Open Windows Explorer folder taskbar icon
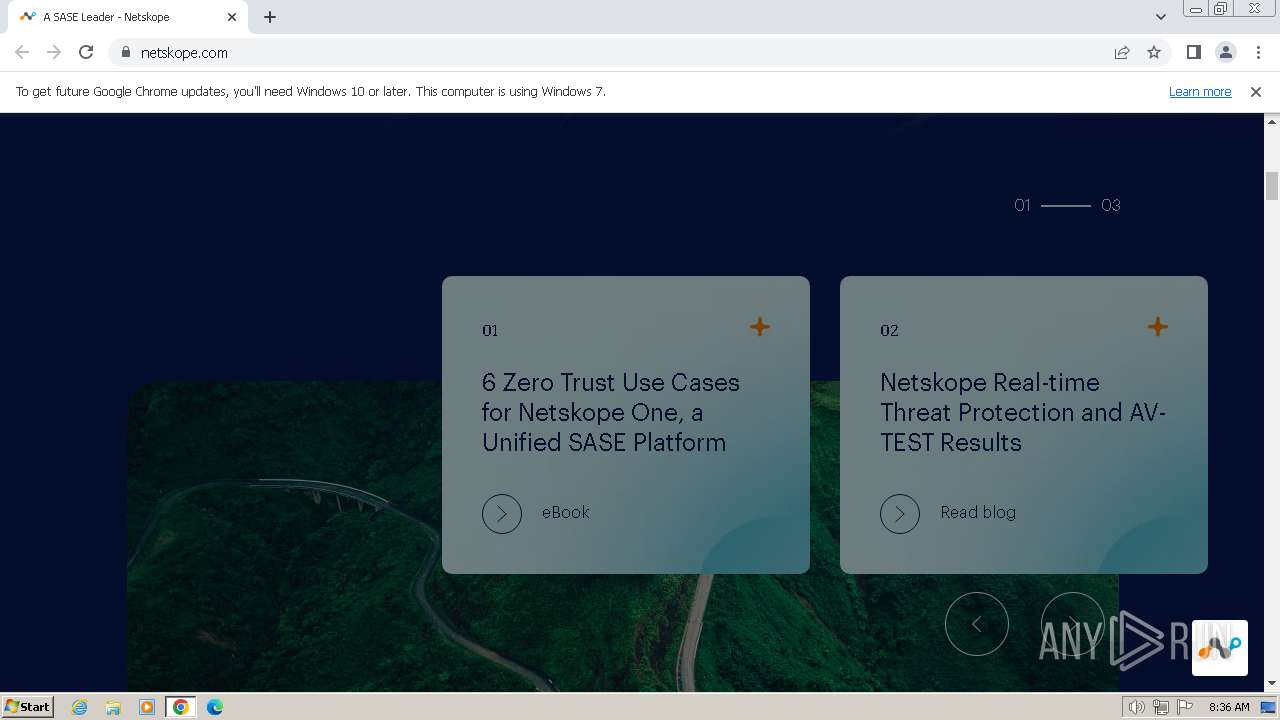This screenshot has width=1280, height=720. (x=113, y=707)
